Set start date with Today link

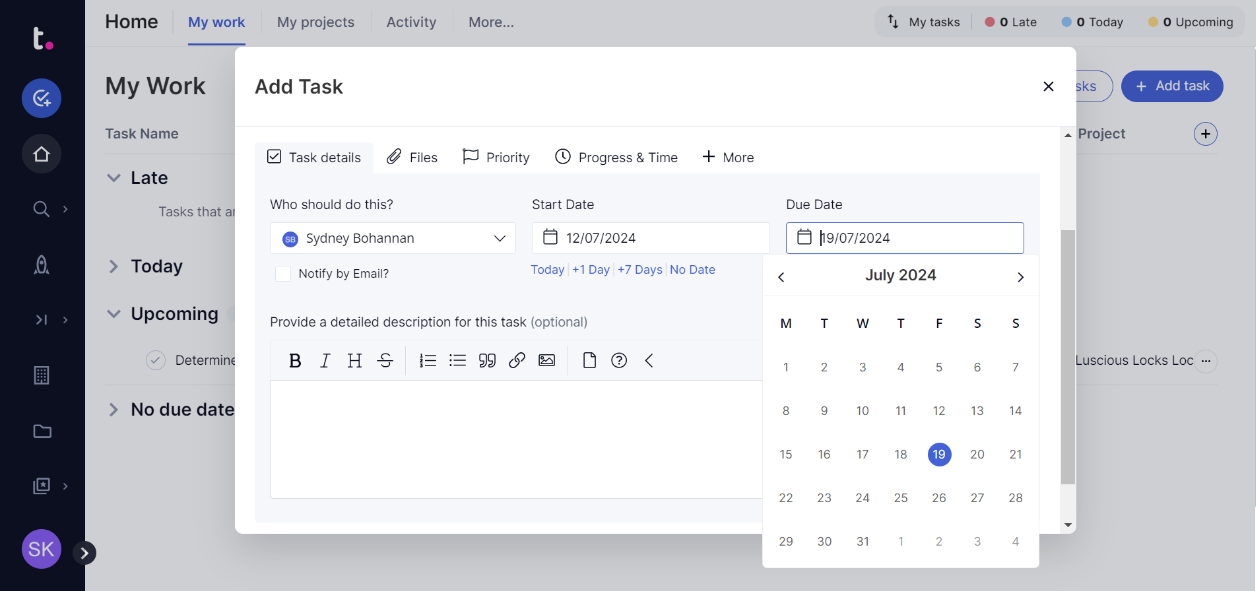[547, 270]
